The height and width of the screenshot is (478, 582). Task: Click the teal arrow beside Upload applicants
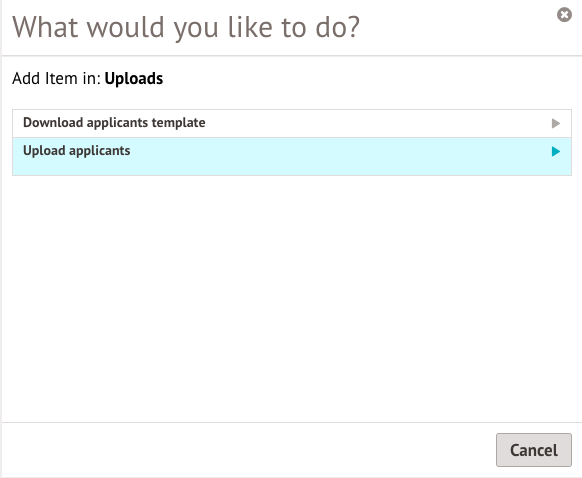[x=556, y=151]
